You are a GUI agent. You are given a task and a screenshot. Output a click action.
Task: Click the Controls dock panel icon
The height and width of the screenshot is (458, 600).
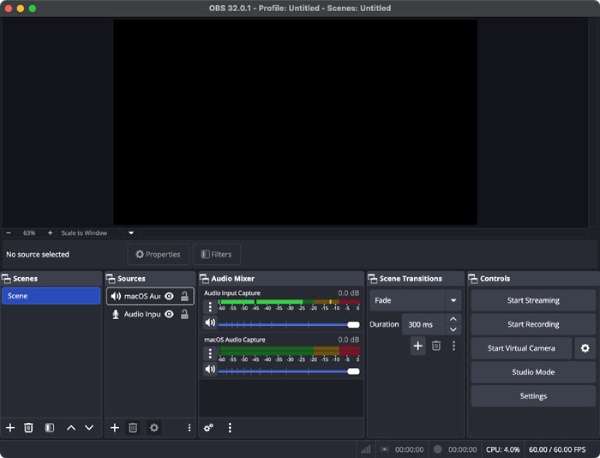[x=473, y=279]
